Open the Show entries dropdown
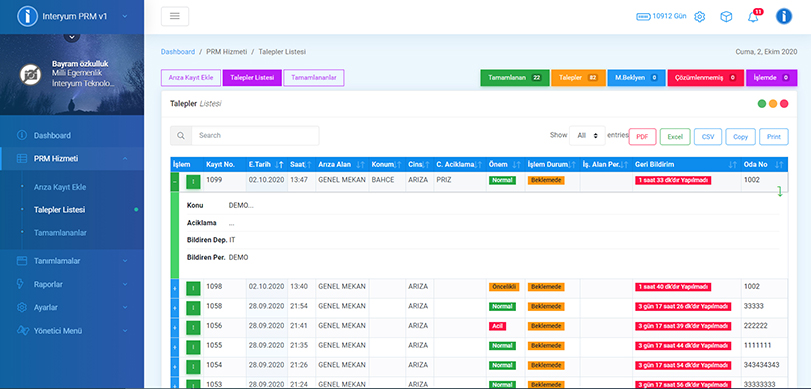The height and width of the screenshot is (389, 811). (587, 136)
